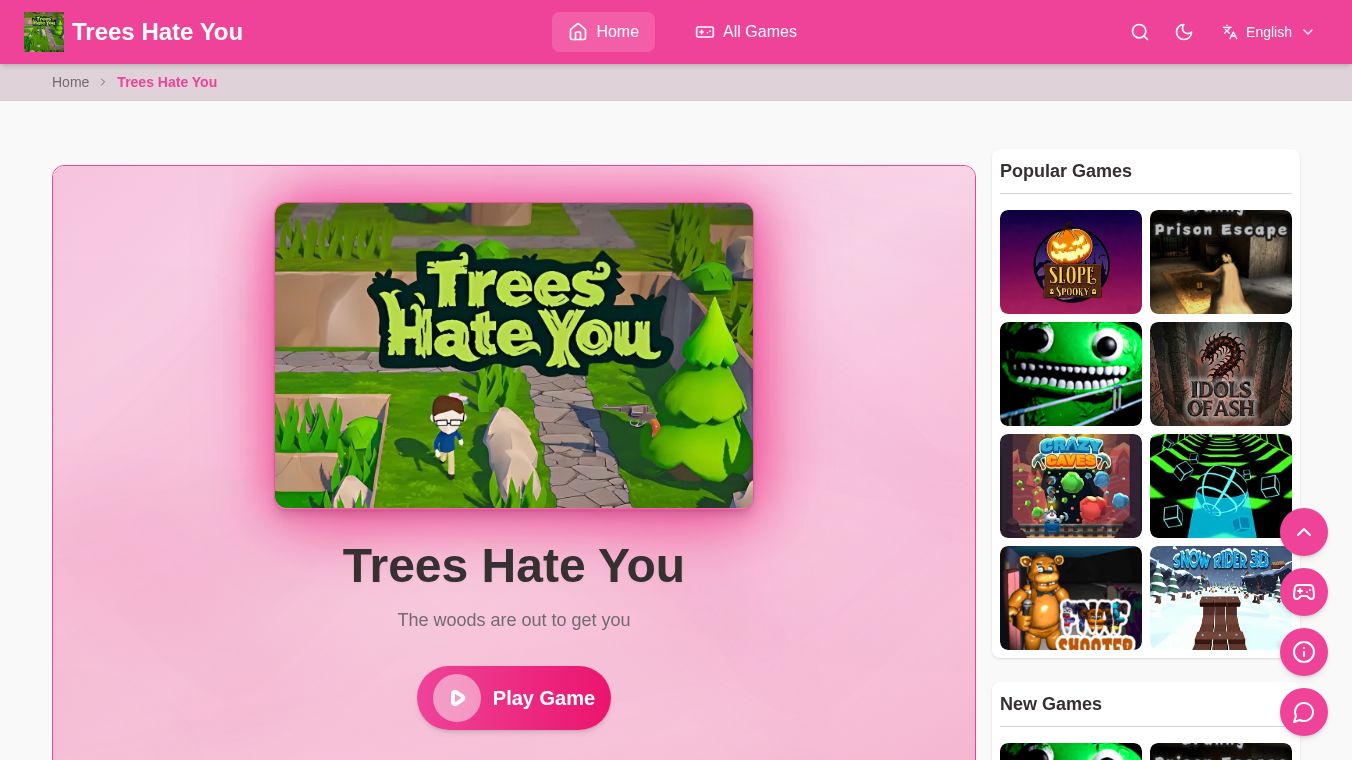Toggle dark mode moon icon
Viewport: 1352px width, 760px height.
[1184, 32]
